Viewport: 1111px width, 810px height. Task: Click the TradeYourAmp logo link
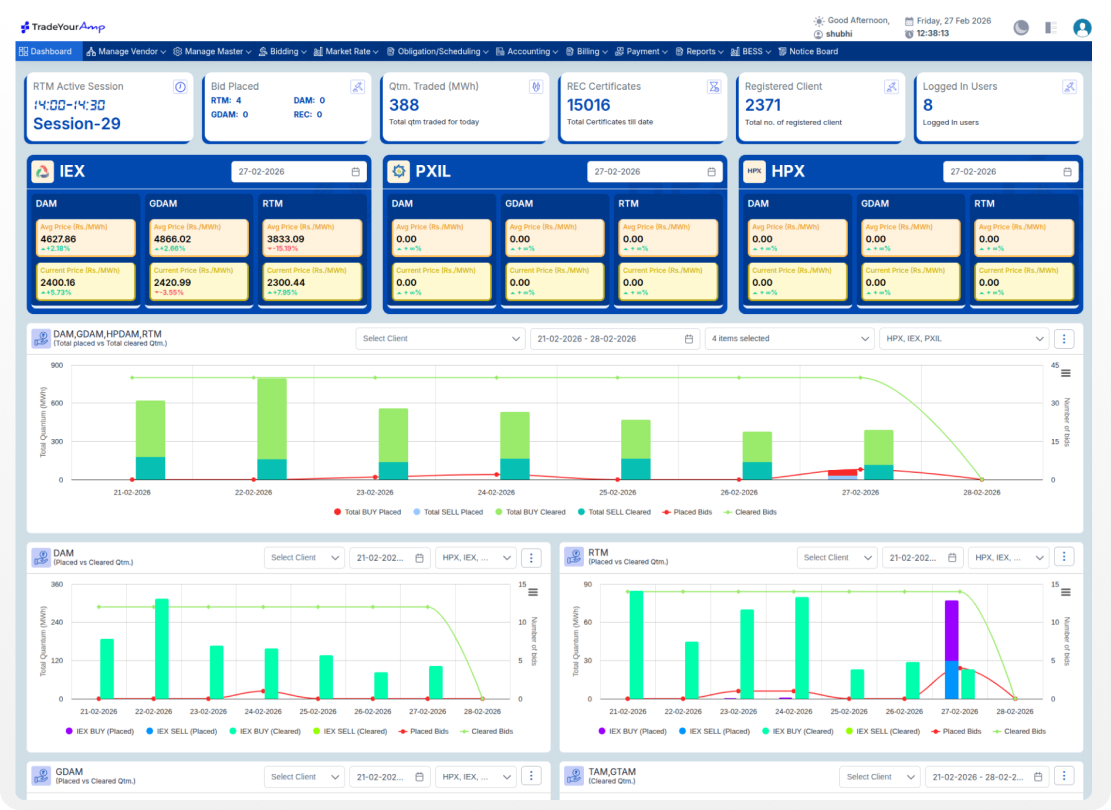[x=63, y=27]
